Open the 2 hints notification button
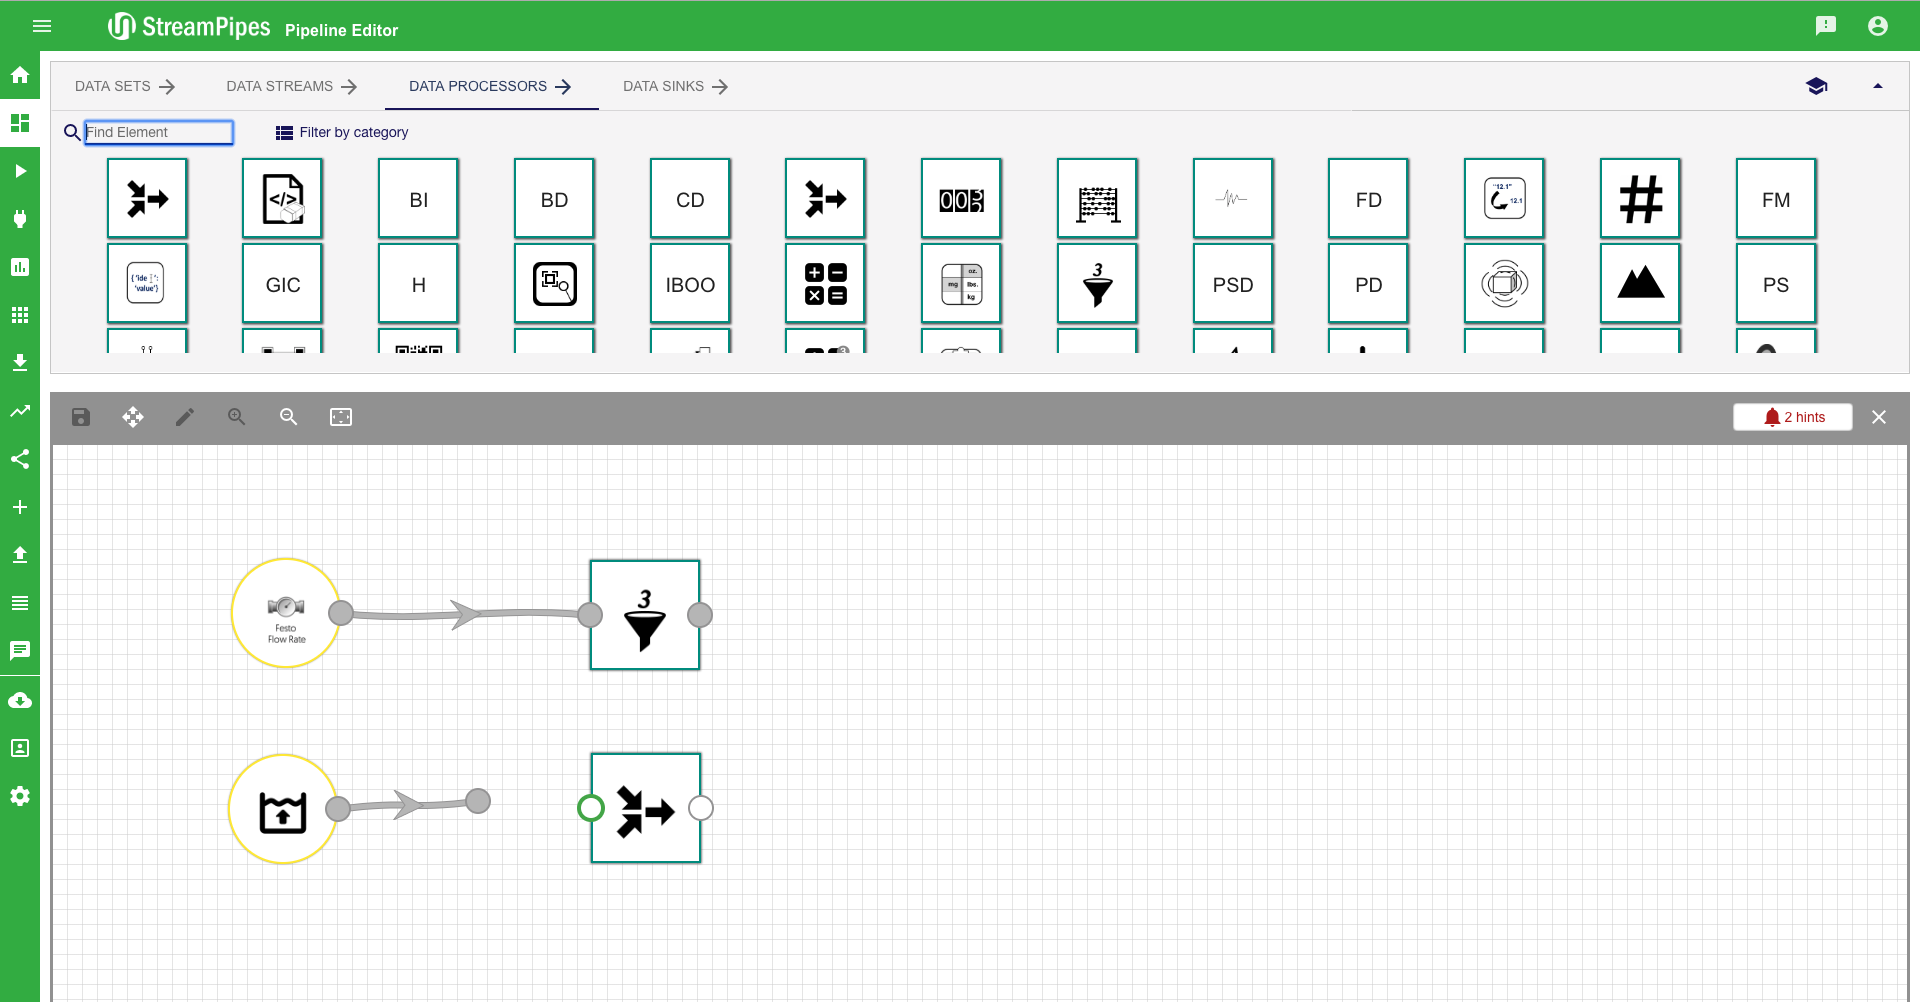The width and height of the screenshot is (1920, 1002). pos(1792,417)
